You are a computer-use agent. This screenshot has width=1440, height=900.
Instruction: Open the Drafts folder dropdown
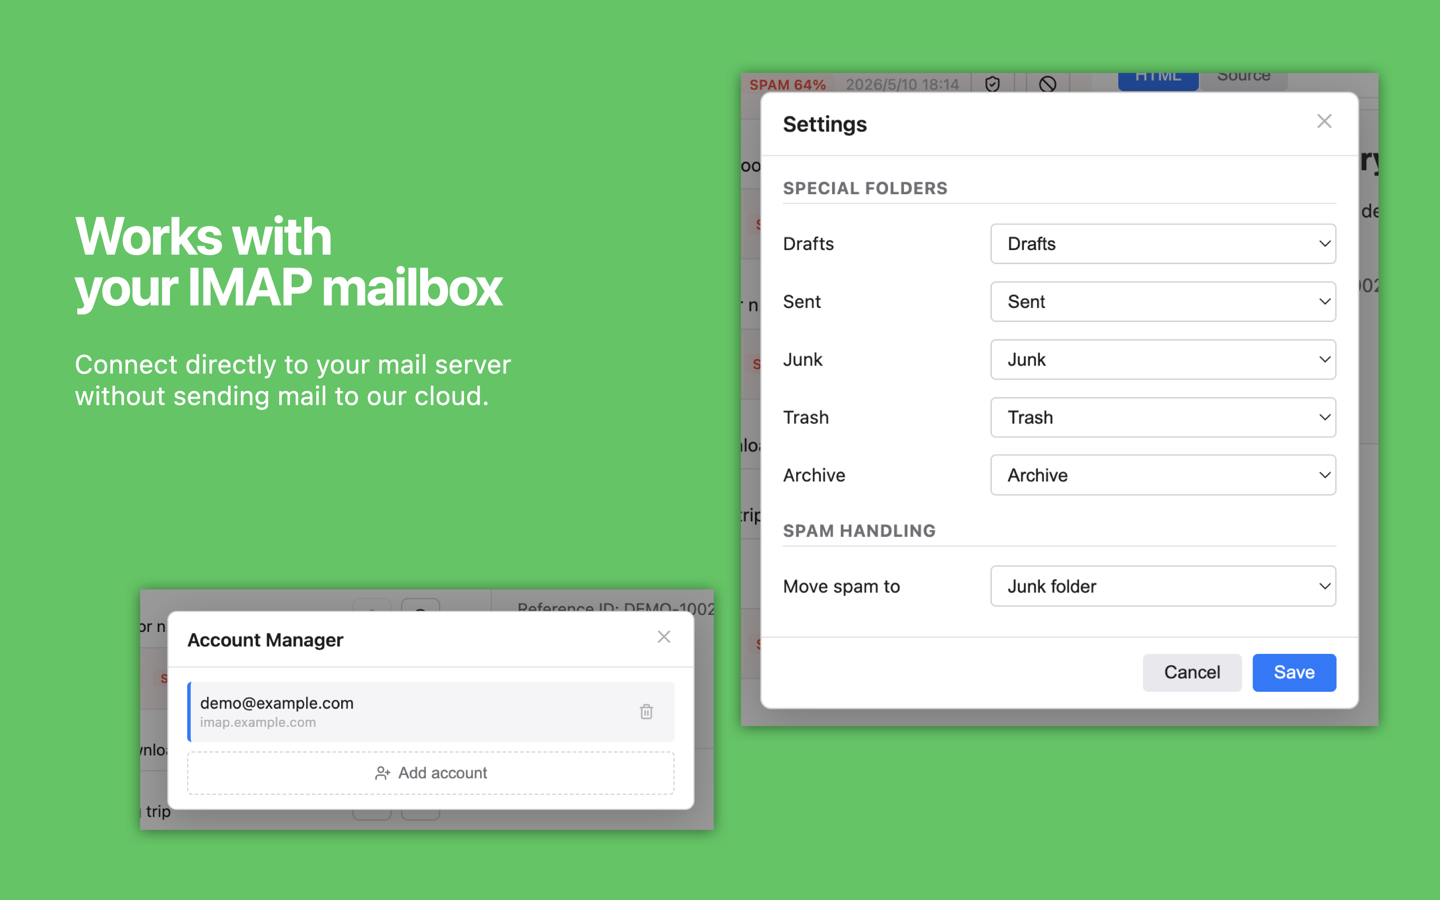[1163, 244]
